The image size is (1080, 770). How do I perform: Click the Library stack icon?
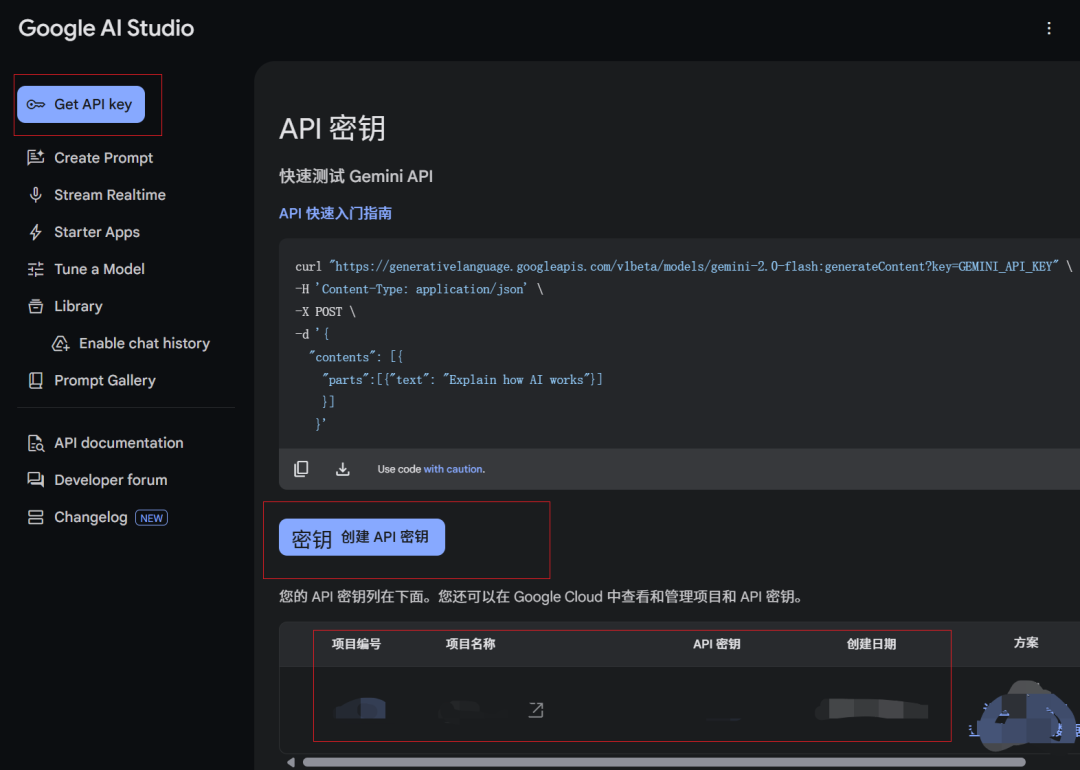[36, 306]
